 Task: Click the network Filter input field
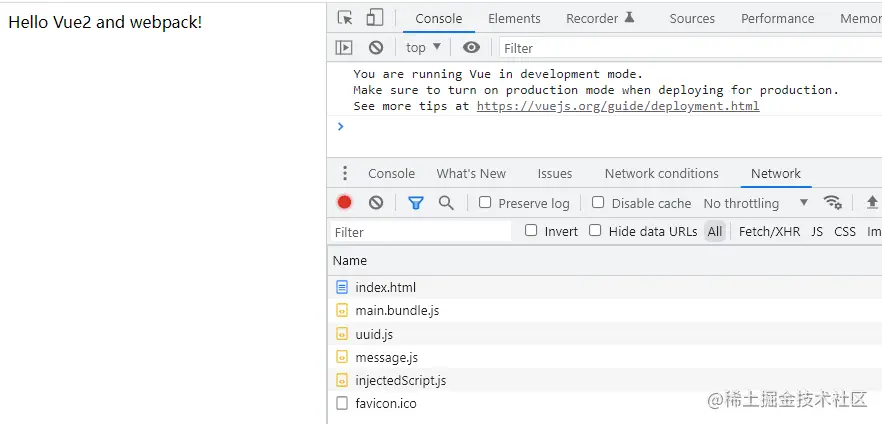click(x=421, y=232)
